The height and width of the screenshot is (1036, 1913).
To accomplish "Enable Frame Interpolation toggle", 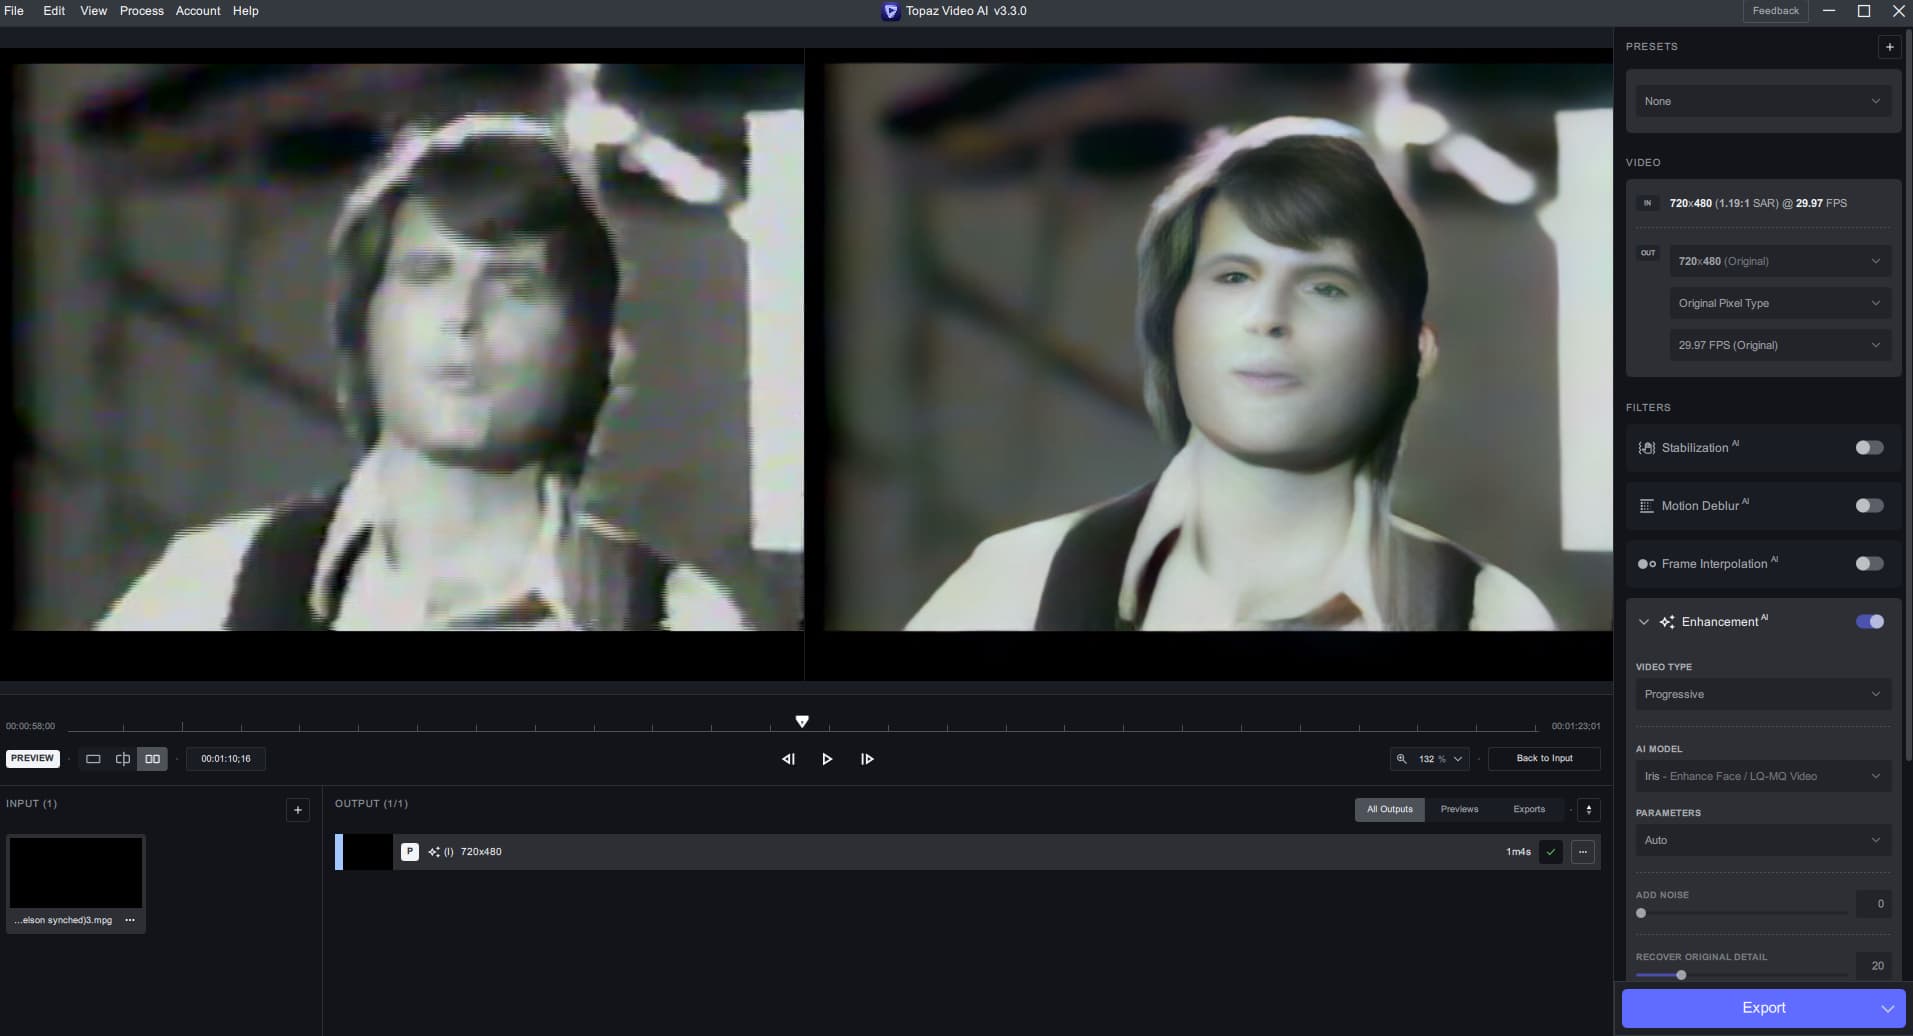I will click(x=1868, y=564).
